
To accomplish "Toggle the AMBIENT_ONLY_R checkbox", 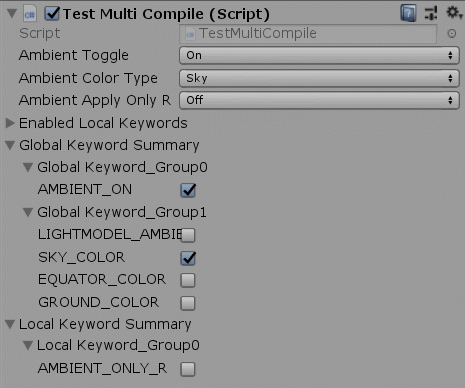I will click(x=188, y=369).
